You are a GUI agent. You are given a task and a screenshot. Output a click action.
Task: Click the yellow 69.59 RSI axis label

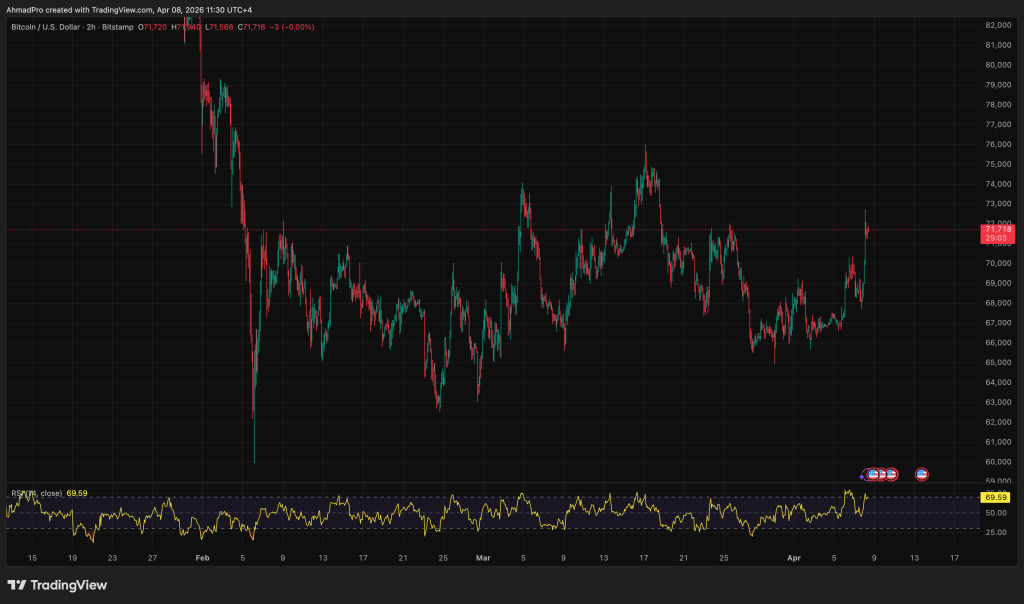[x=995, y=497]
